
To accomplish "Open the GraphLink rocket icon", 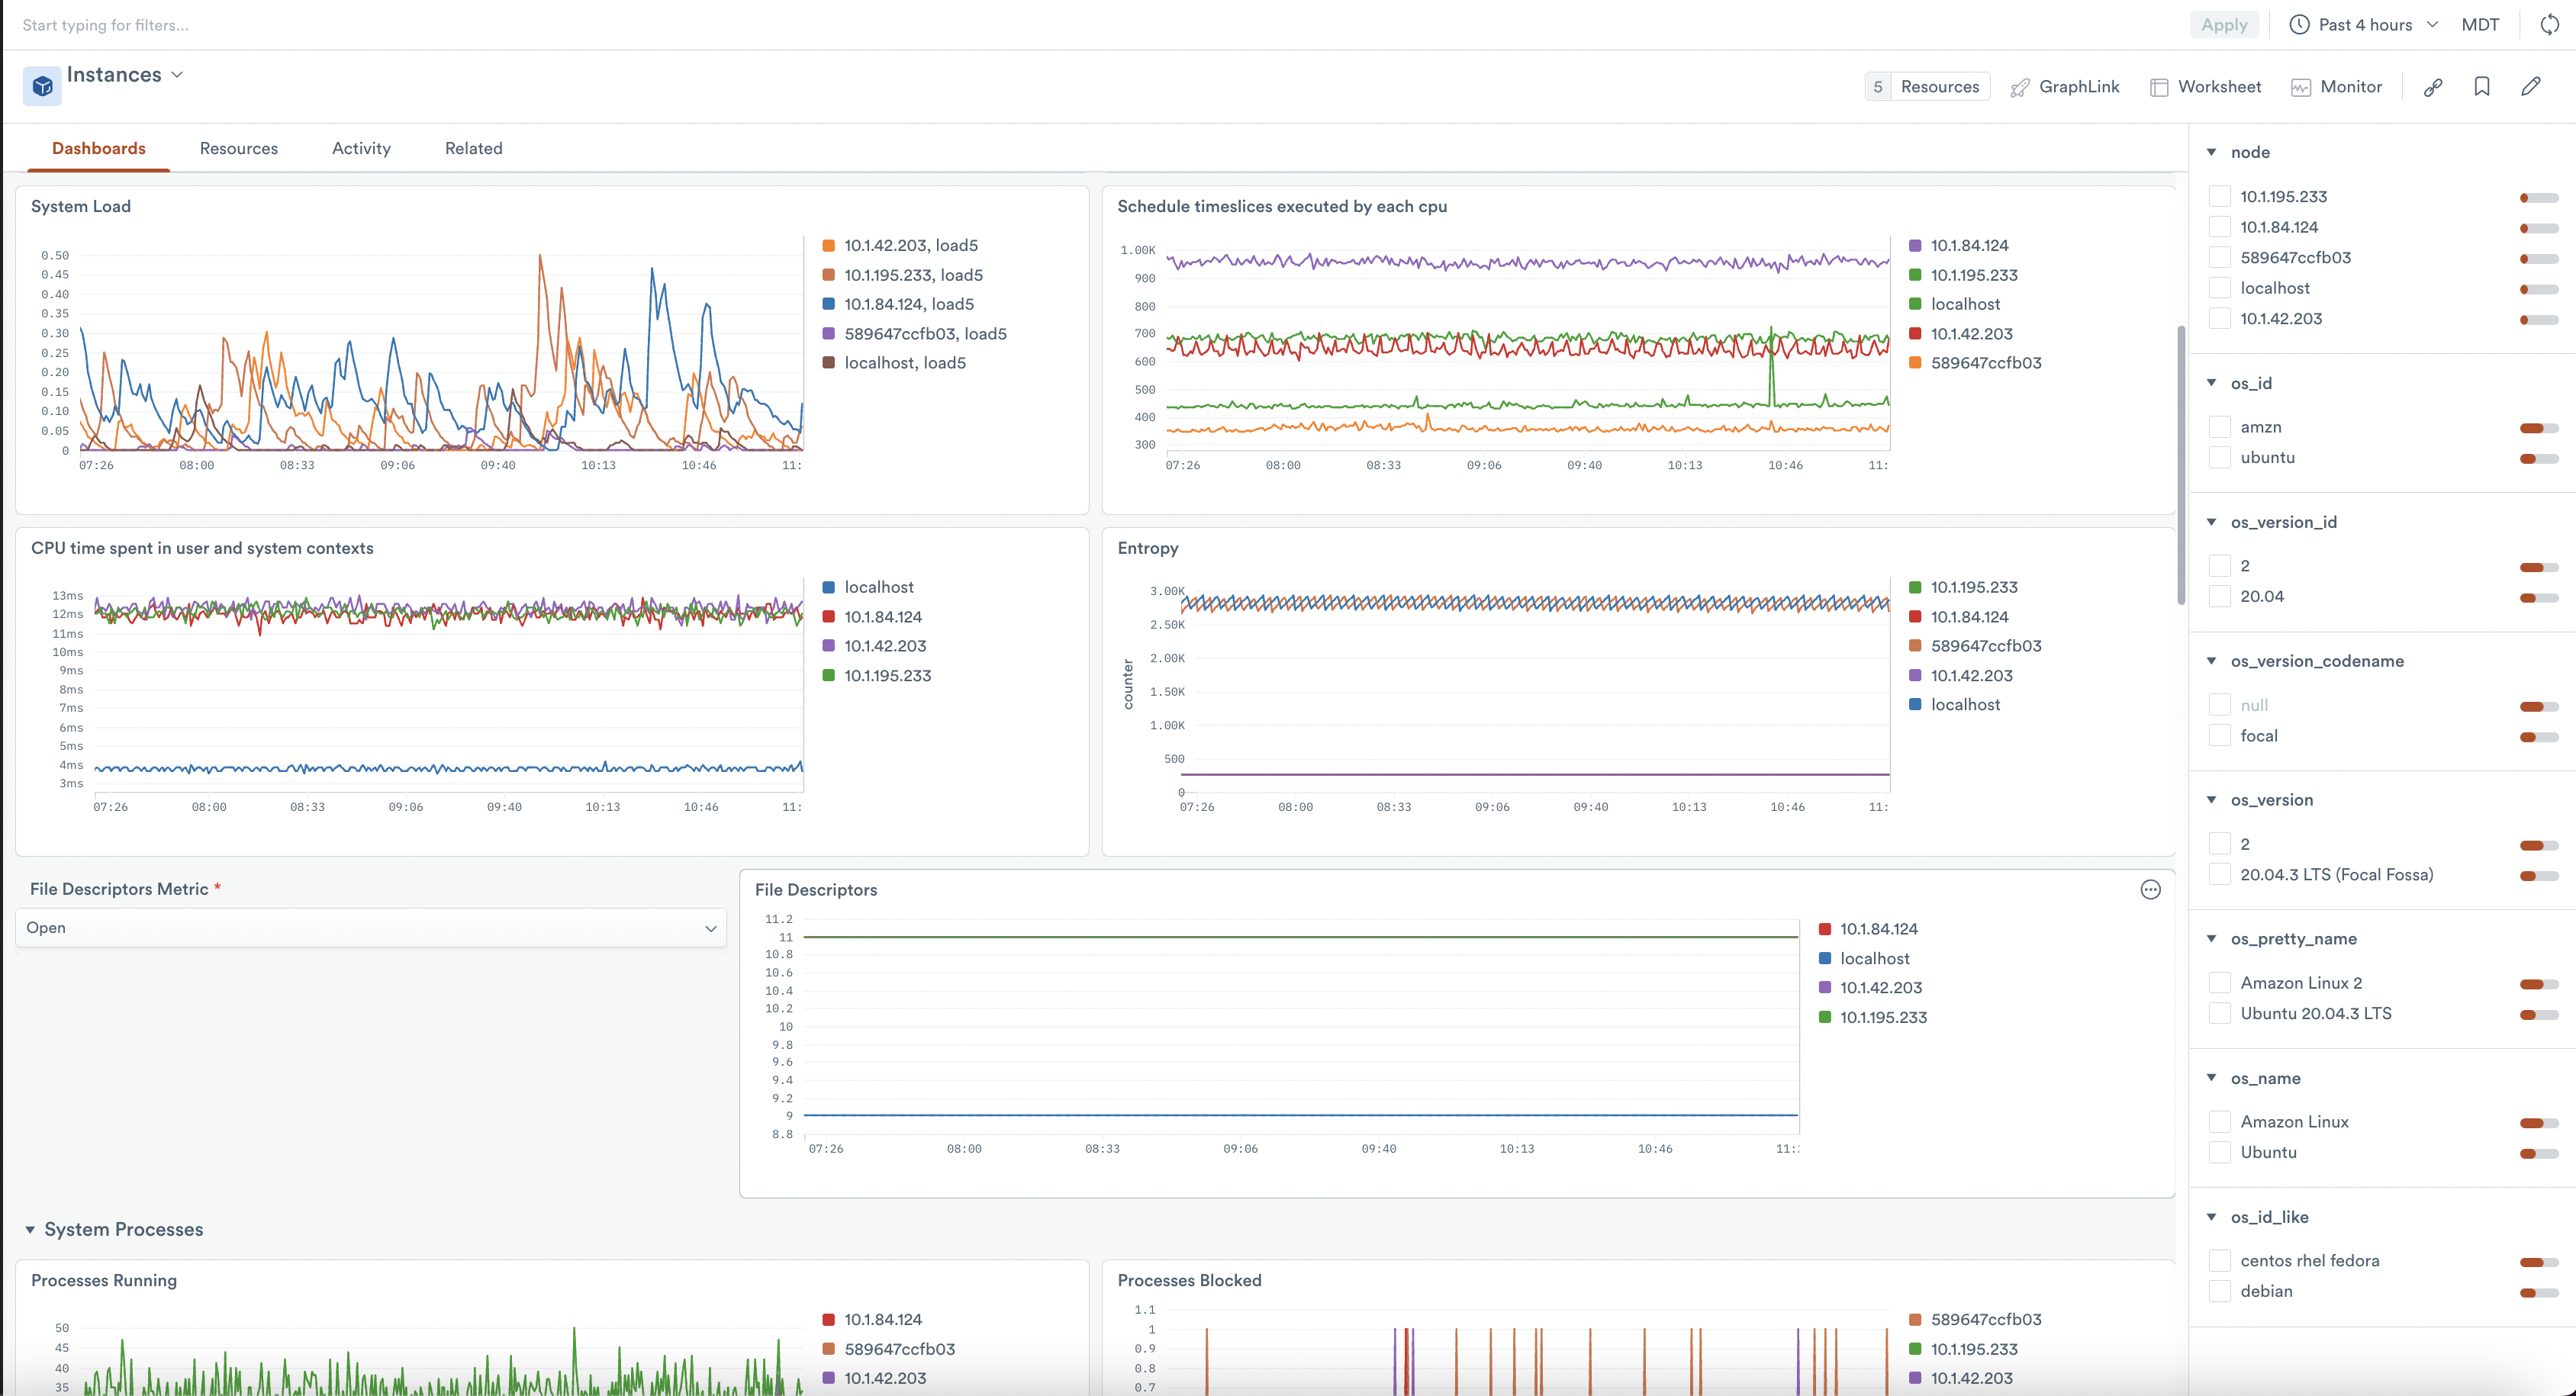I will [x=2020, y=87].
